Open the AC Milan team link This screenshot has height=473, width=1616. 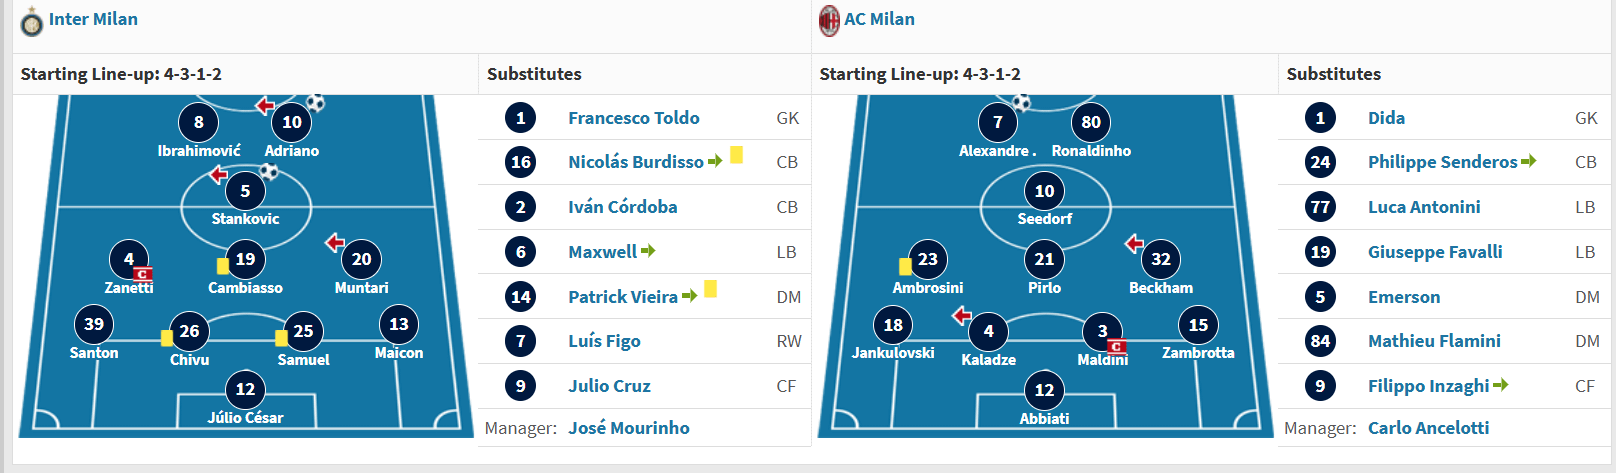coord(879,19)
